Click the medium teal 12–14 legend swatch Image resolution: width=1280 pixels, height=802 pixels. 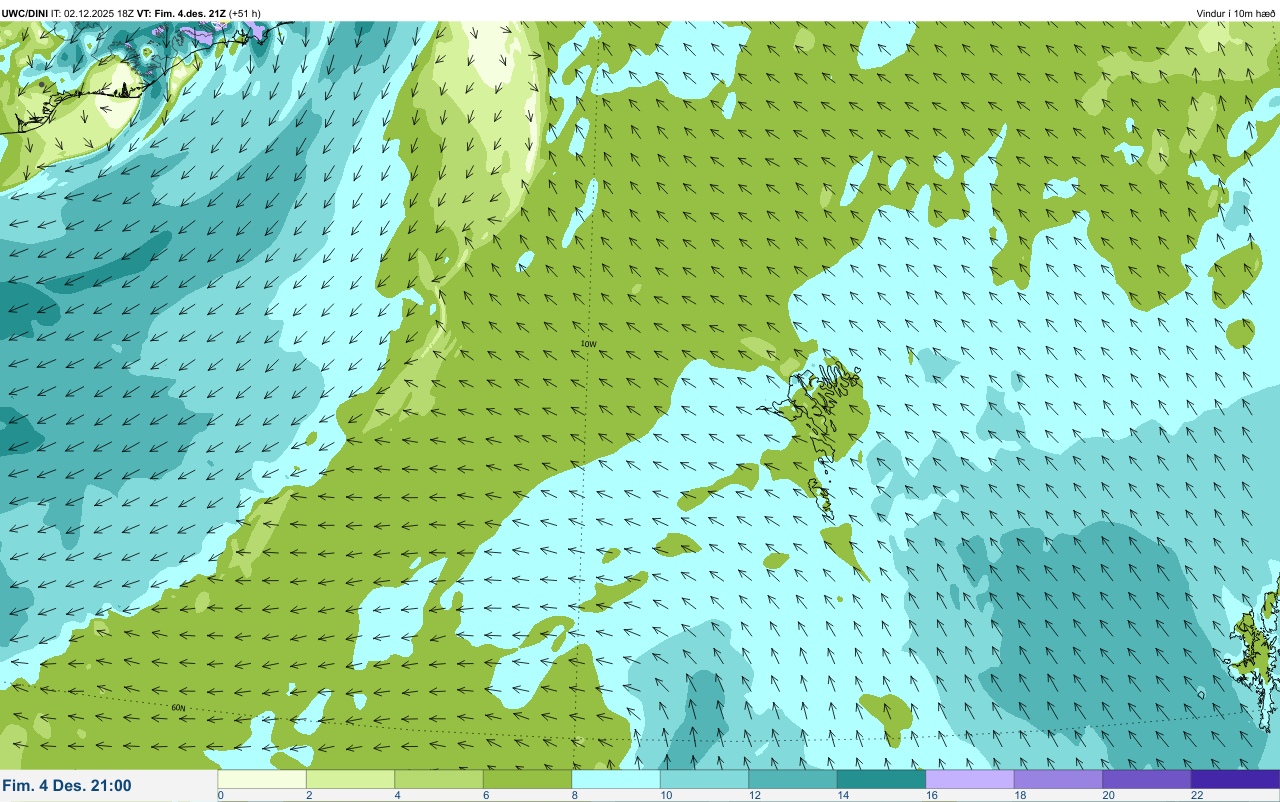[x=793, y=779]
